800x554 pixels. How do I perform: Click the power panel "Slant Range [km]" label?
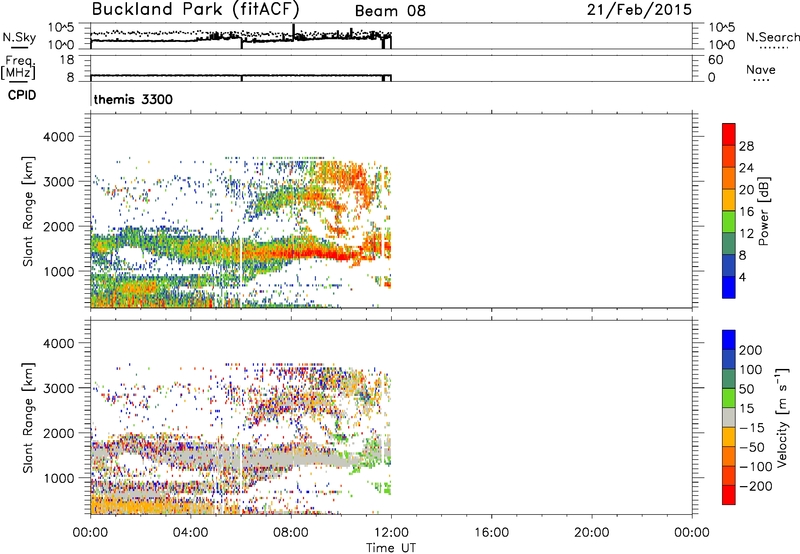28,211
